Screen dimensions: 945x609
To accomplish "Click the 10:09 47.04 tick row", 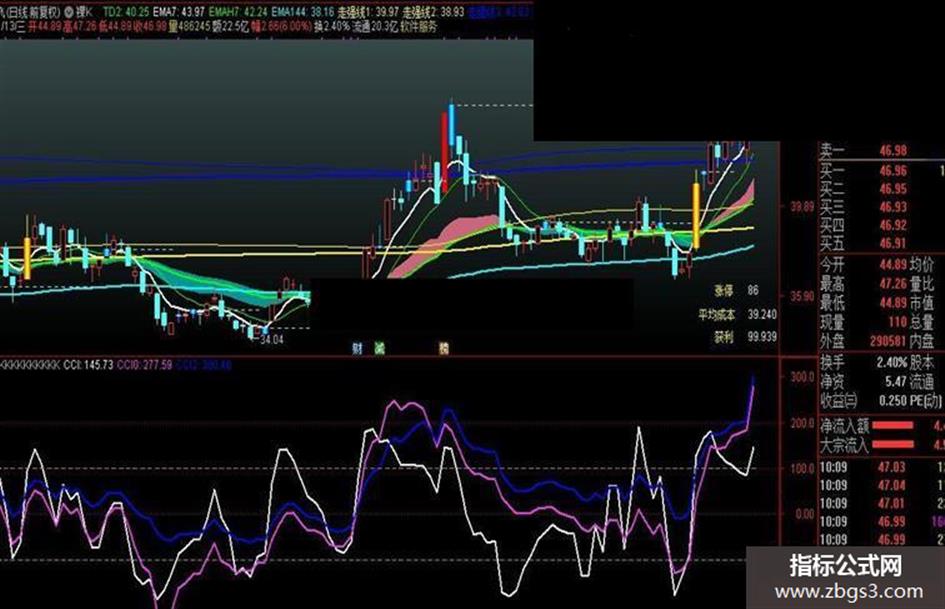I will pos(882,485).
